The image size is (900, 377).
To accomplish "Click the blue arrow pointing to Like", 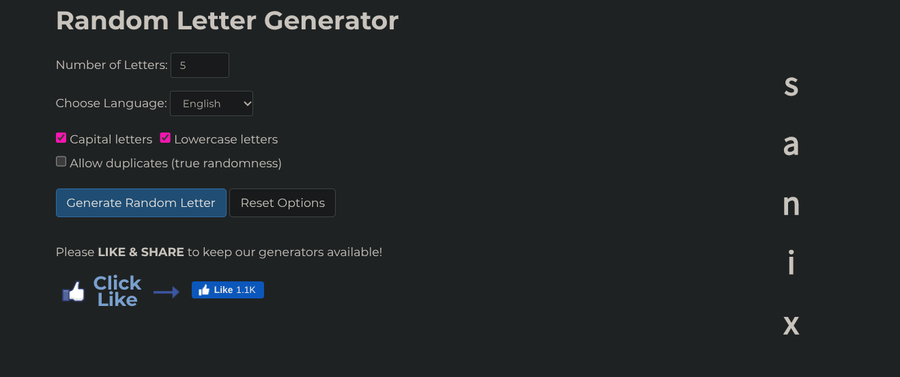I will pos(166,292).
